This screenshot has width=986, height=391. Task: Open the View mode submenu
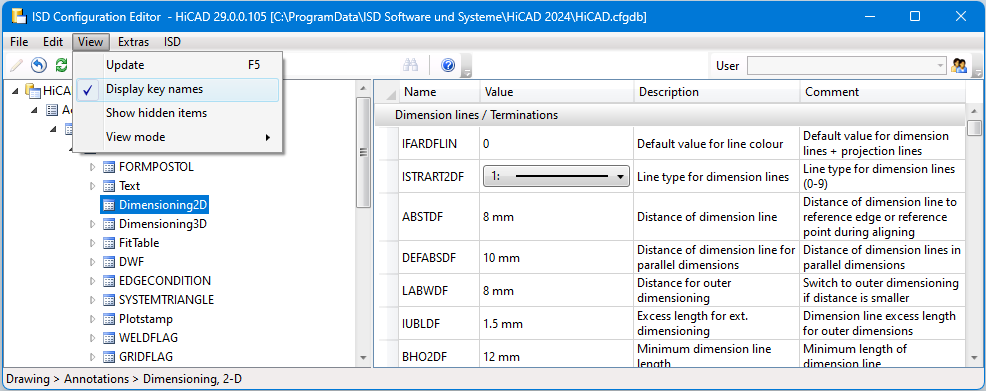click(x=177, y=137)
